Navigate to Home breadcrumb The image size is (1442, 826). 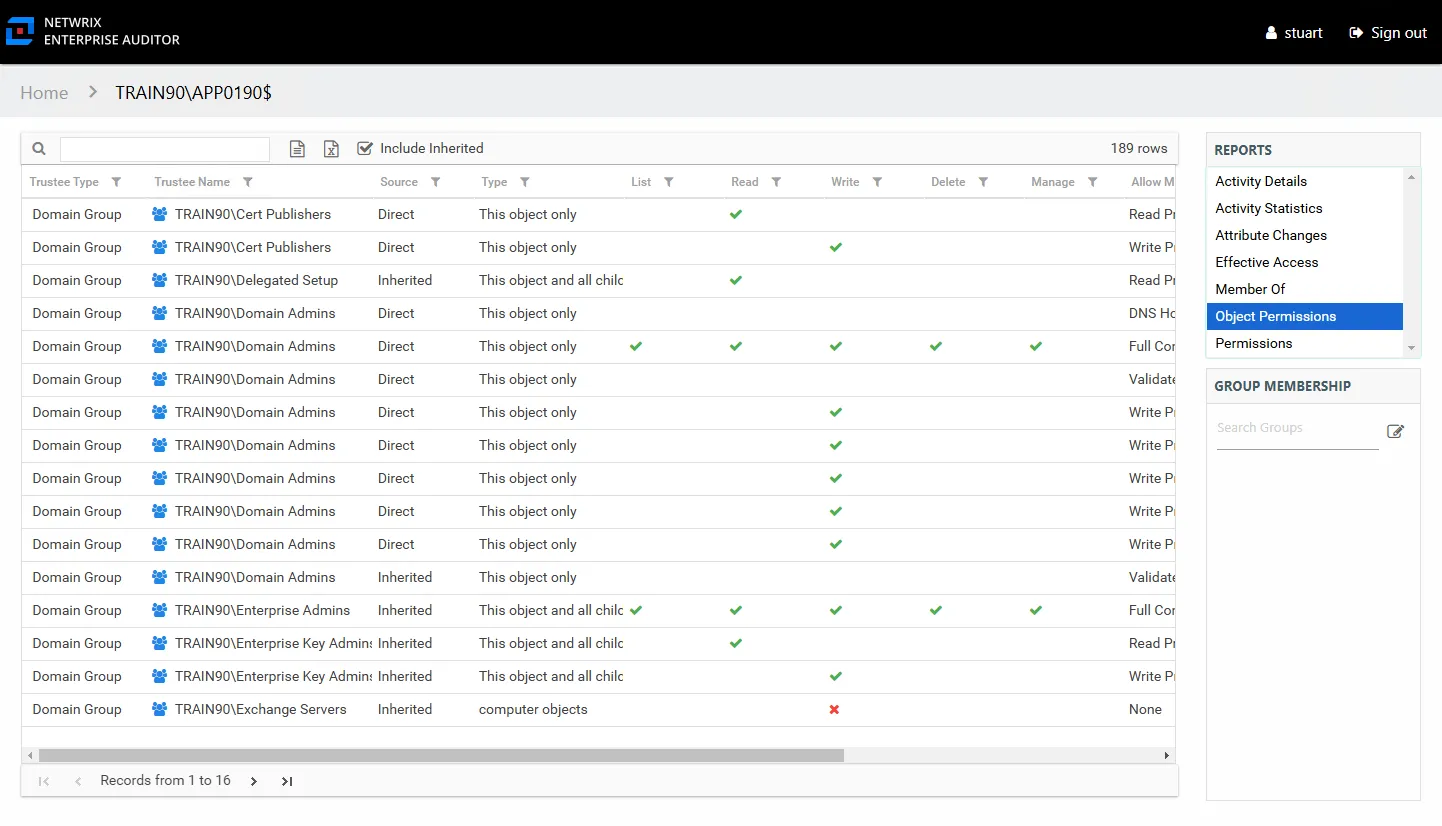44,93
